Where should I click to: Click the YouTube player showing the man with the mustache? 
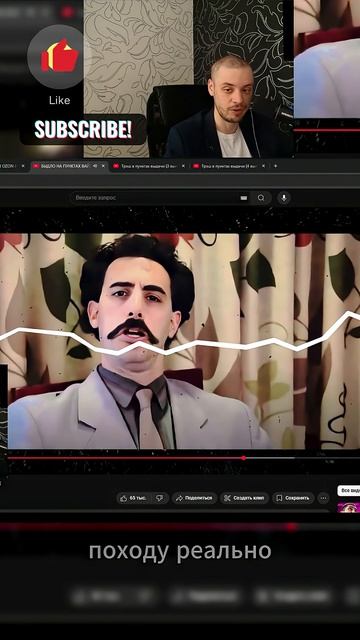coord(180,341)
